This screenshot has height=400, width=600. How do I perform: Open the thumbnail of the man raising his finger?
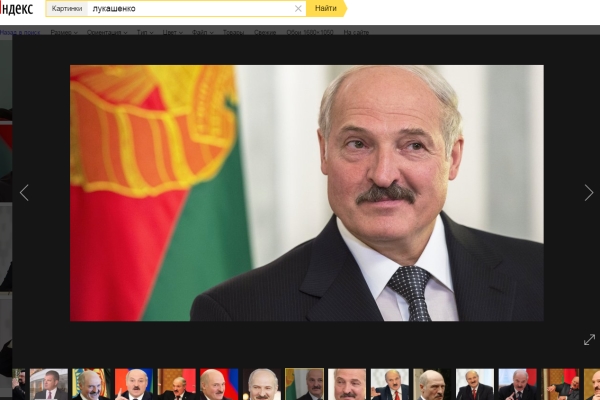134,384
